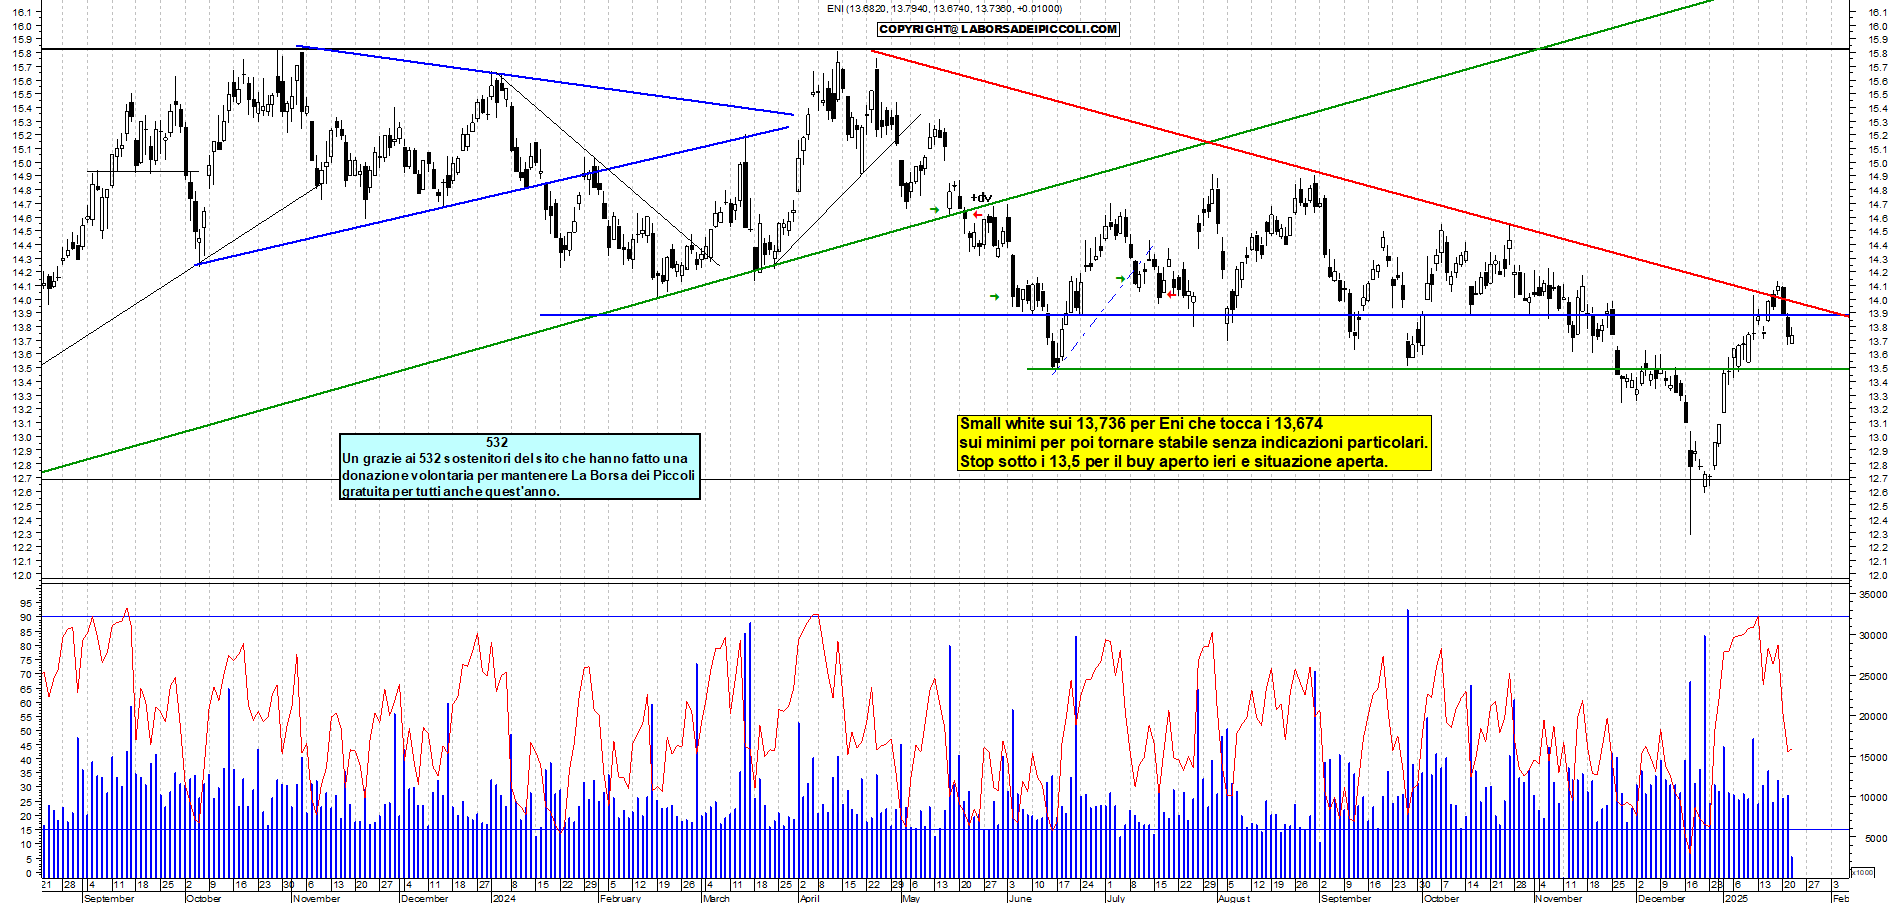1890x903 pixels.
Task: Click the COPYRIGHT@LABORSADEIPICCOLI.COM label
Action: point(998,29)
